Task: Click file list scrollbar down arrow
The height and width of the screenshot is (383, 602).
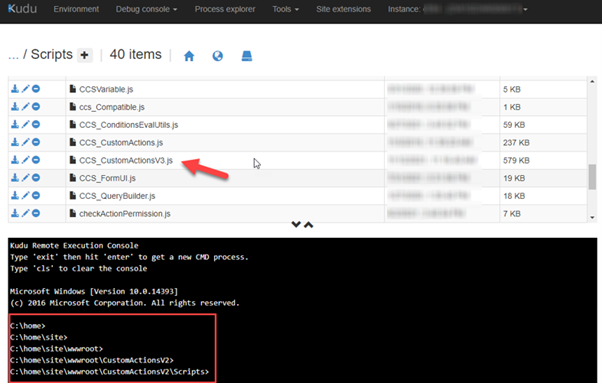Action: click(x=592, y=218)
